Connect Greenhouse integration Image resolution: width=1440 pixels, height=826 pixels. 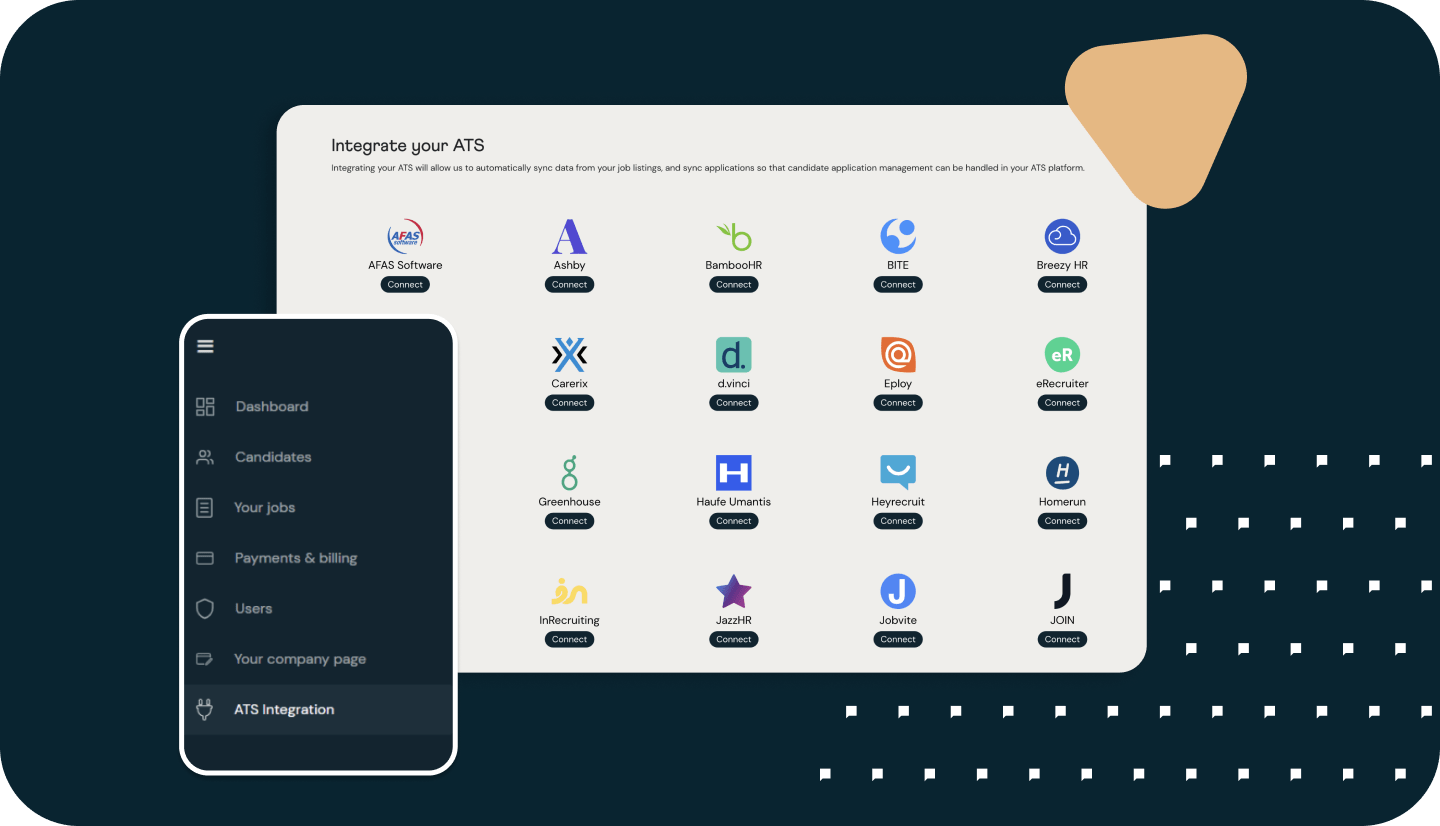click(x=569, y=520)
